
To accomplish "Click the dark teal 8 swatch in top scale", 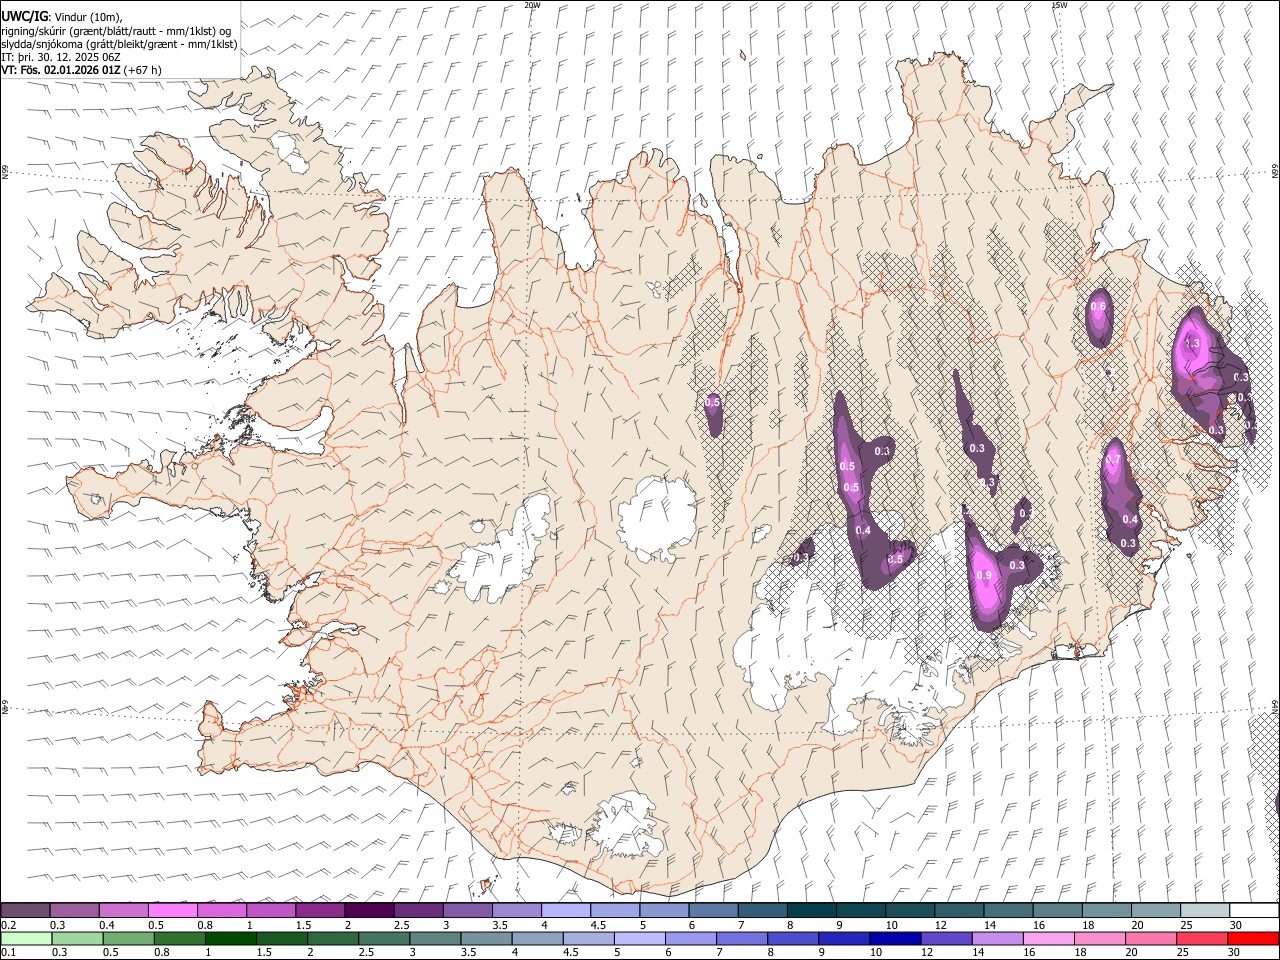I will pyautogui.click(x=811, y=910).
